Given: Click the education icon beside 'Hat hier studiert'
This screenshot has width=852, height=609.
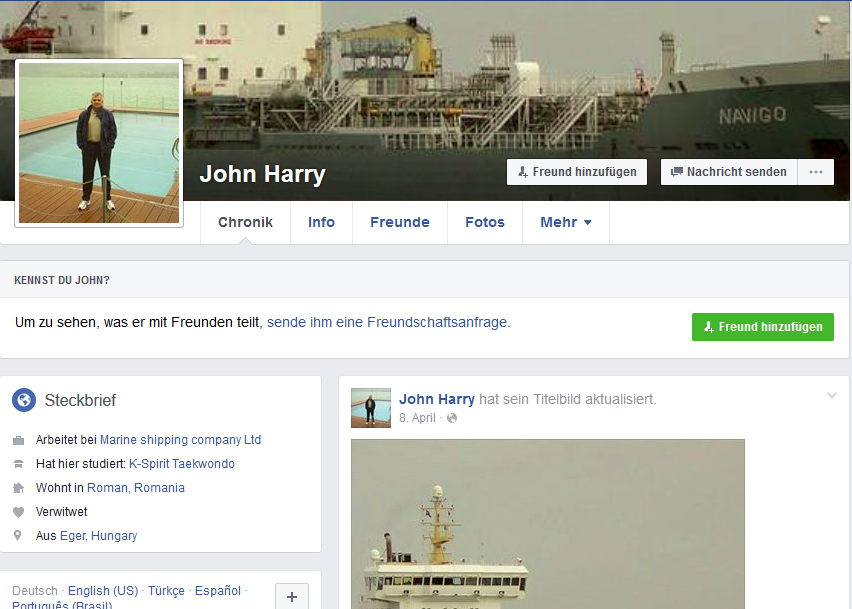Looking at the screenshot, I should [x=18, y=464].
